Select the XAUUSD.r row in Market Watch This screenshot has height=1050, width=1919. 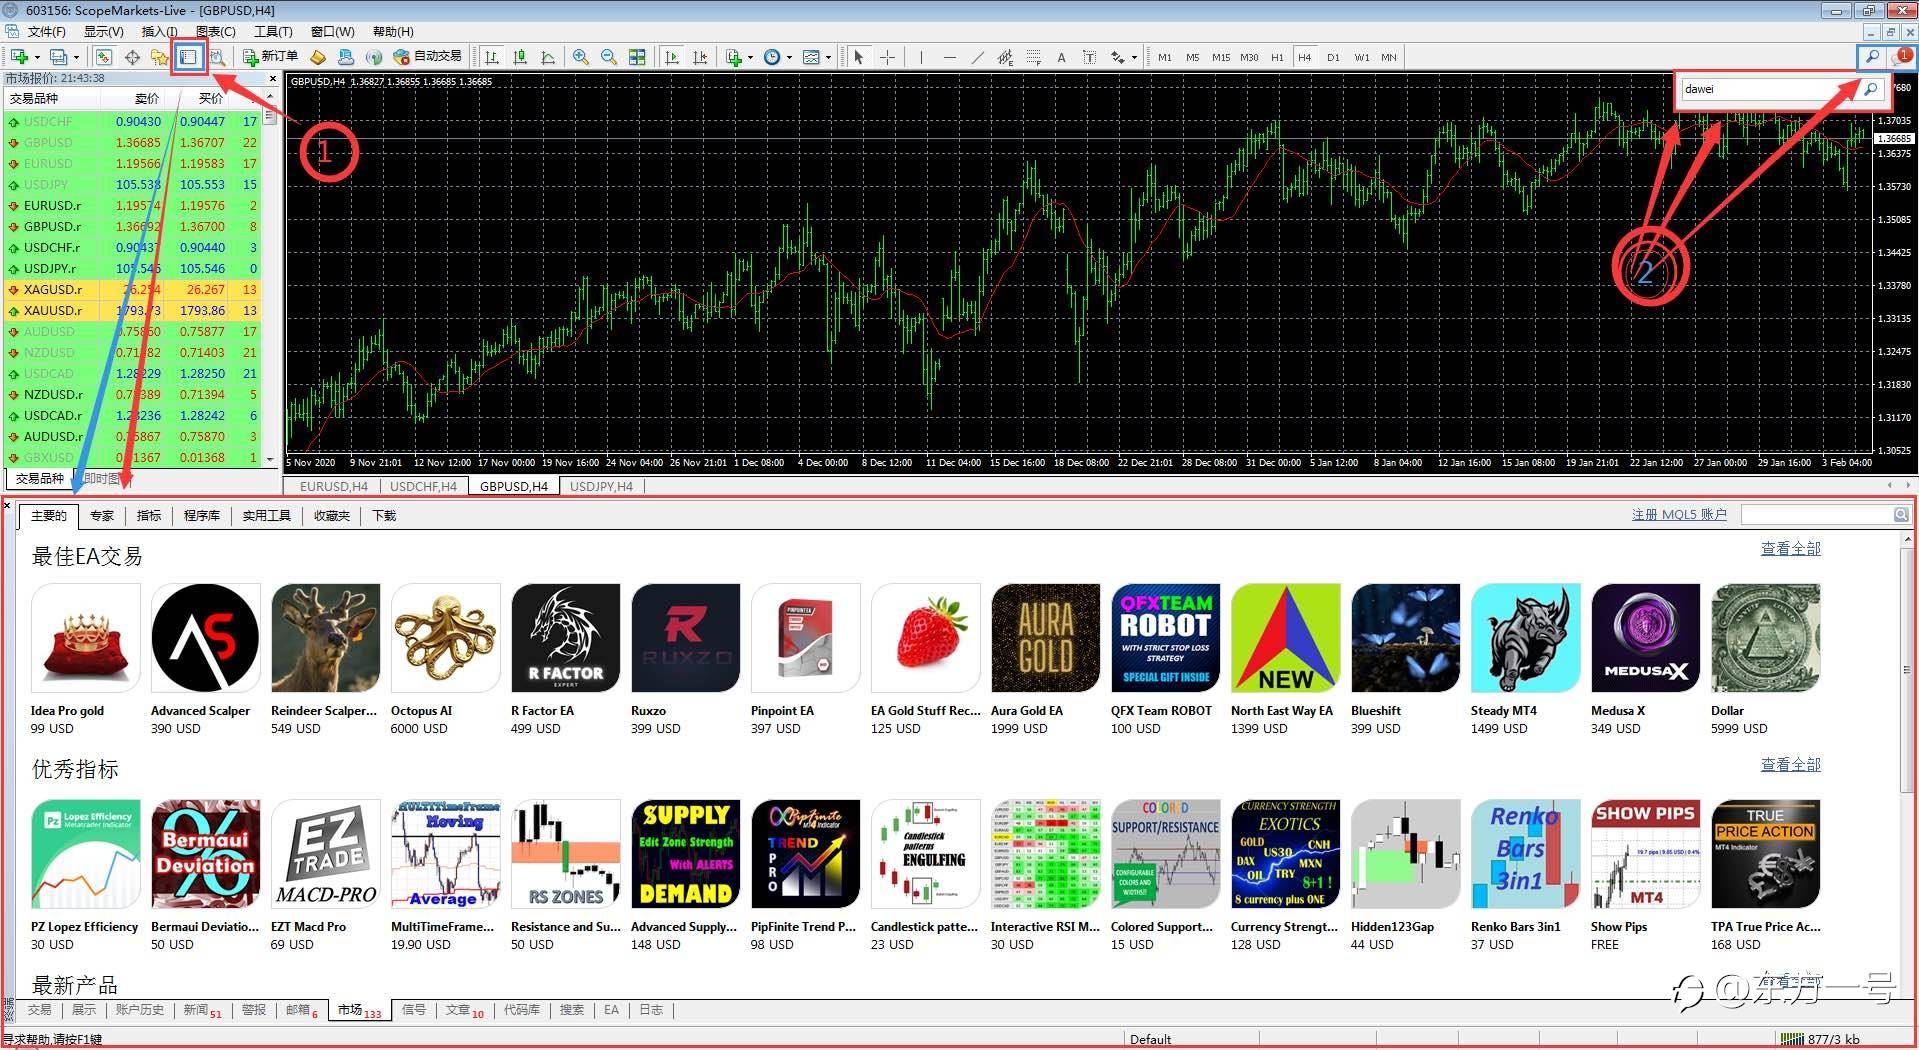point(133,311)
